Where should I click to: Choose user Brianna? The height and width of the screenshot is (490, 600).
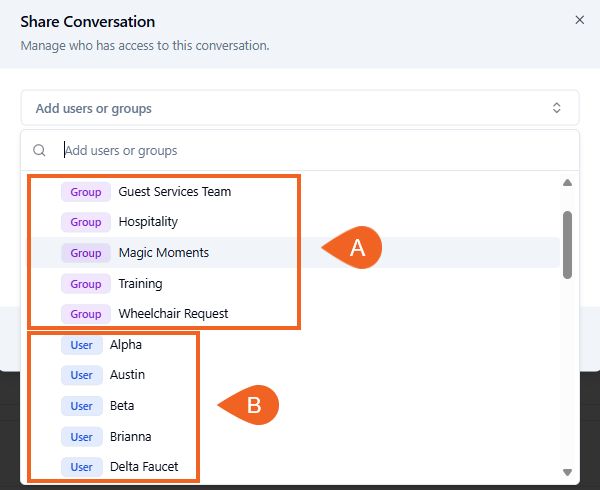(131, 437)
